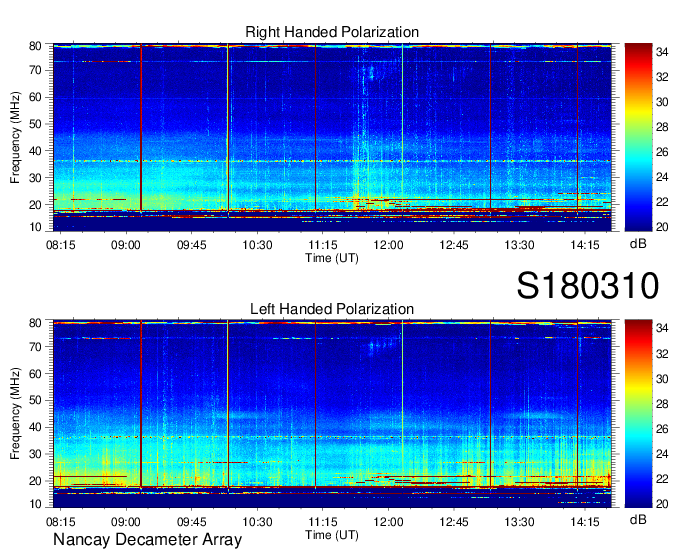Screen dimensions: 680x552
Task: Click the 30 MHz tick on Left Handed plot
Action: pos(35,454)
